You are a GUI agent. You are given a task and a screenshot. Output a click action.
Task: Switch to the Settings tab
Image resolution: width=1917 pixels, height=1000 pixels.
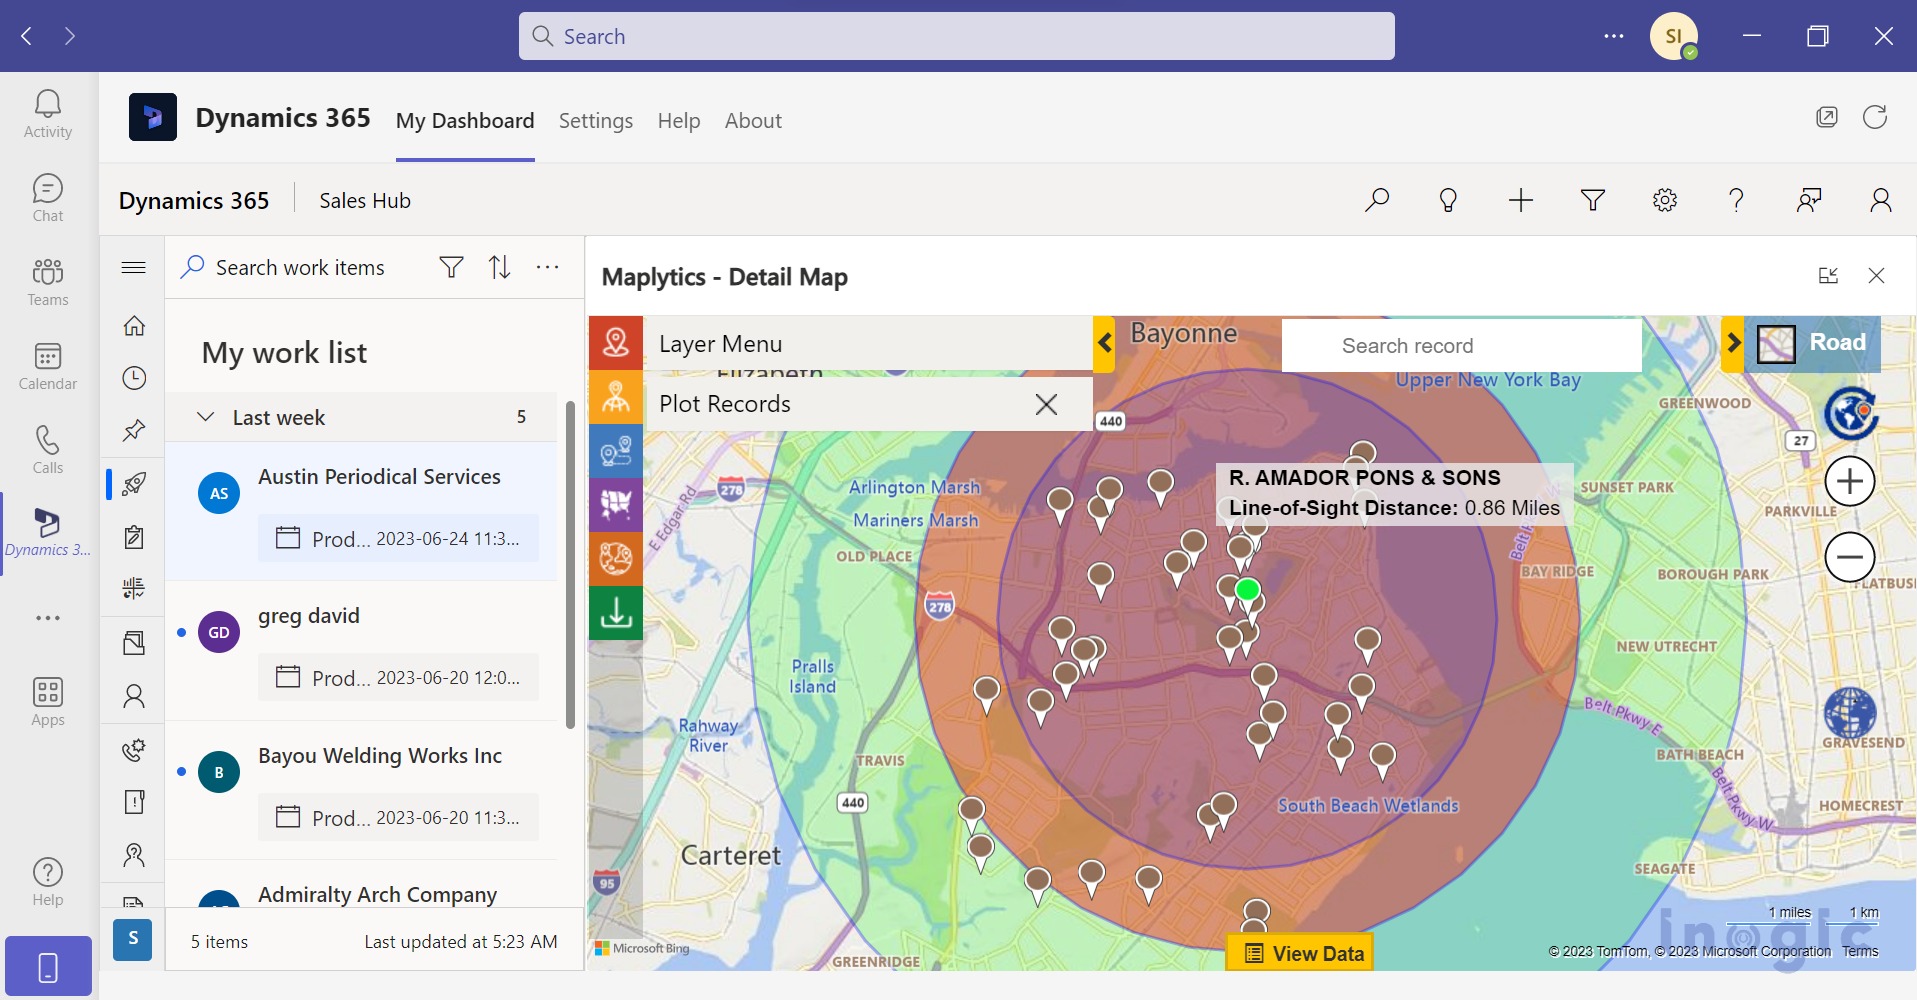point(595,121)
